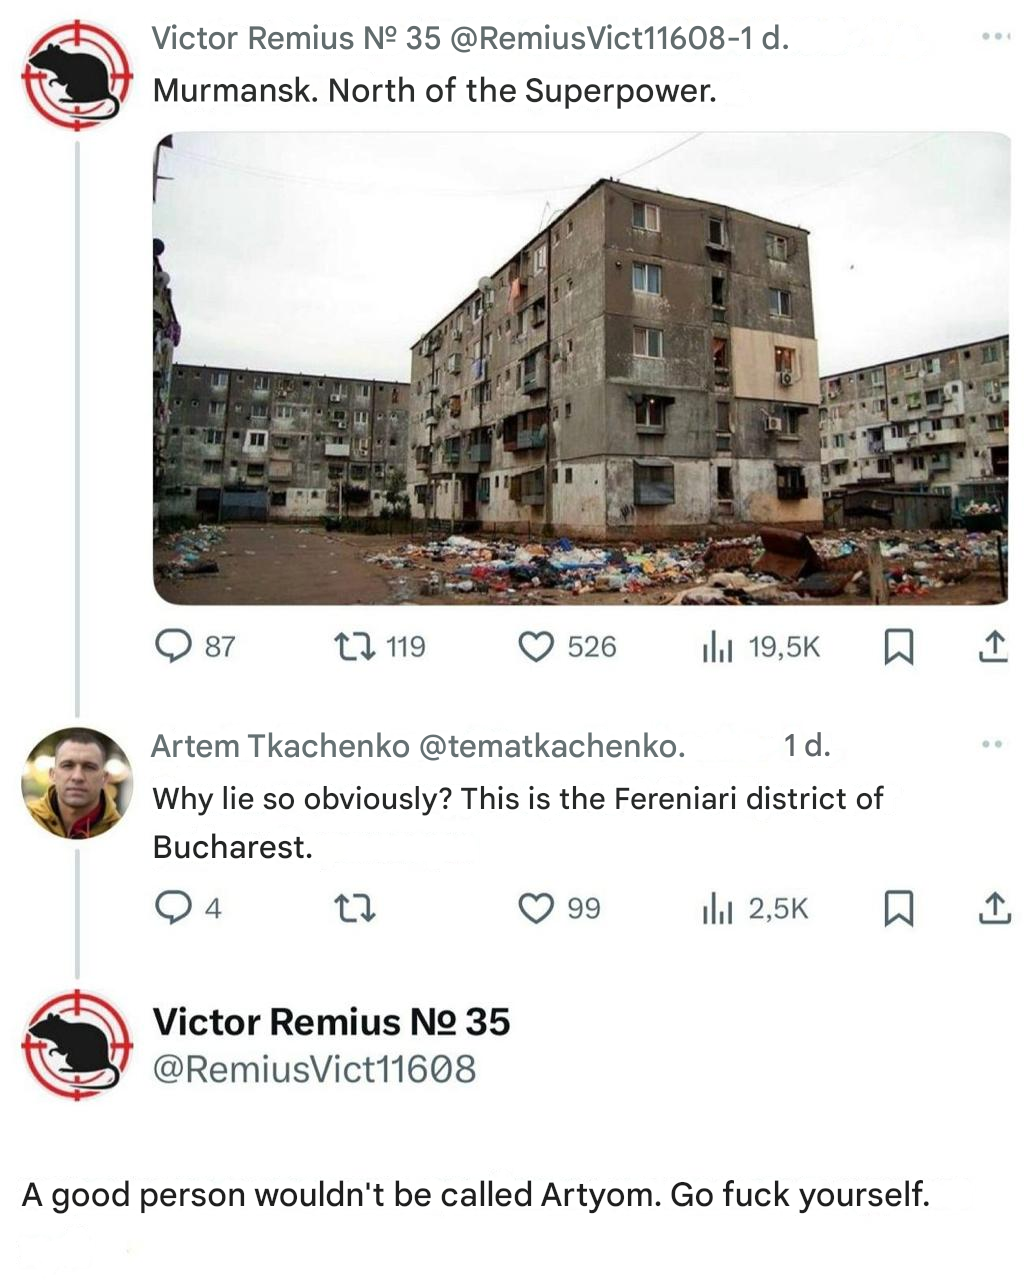View analytics showing 19,5K views
Screen dimensions: 1024x1280
click(760, 648)
